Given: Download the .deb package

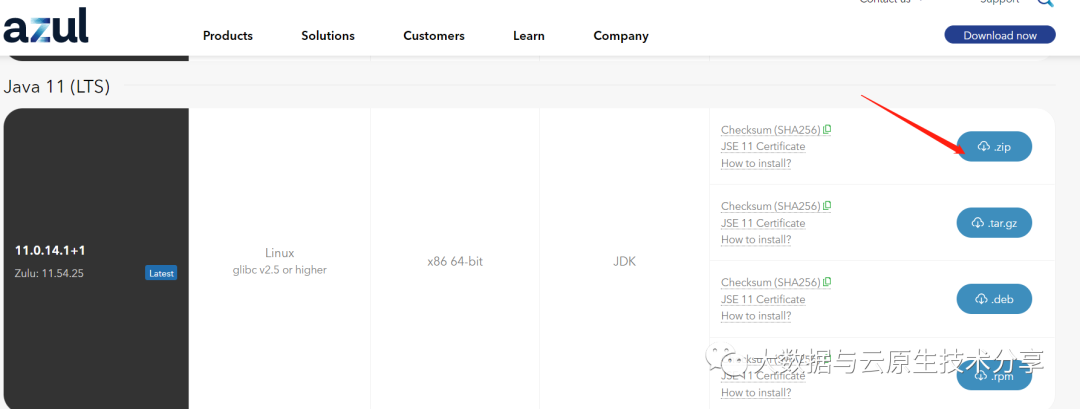Looking at the screenshot, I should tap(994, 299).
